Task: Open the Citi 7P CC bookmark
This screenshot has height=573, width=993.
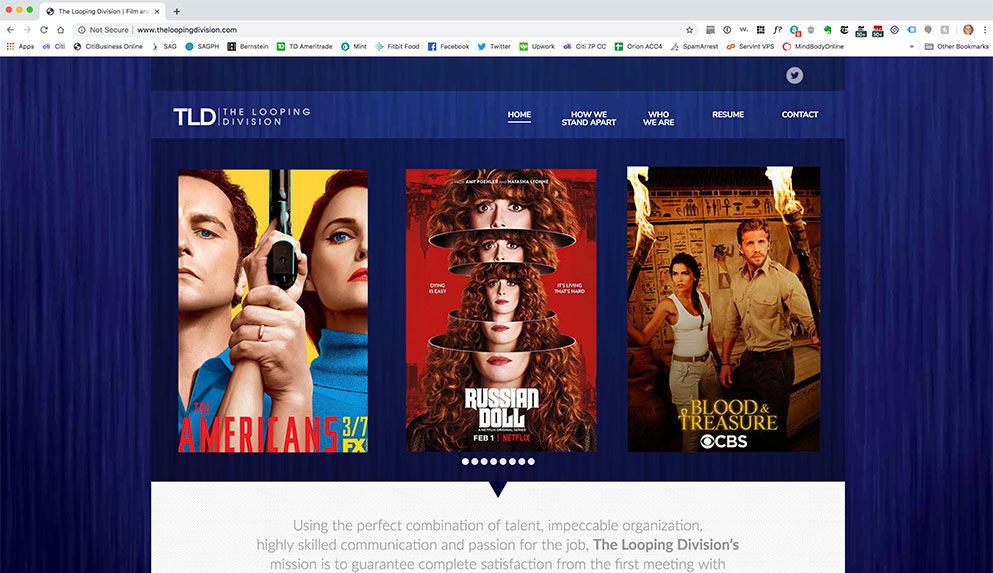Action: tap(585, 46)
